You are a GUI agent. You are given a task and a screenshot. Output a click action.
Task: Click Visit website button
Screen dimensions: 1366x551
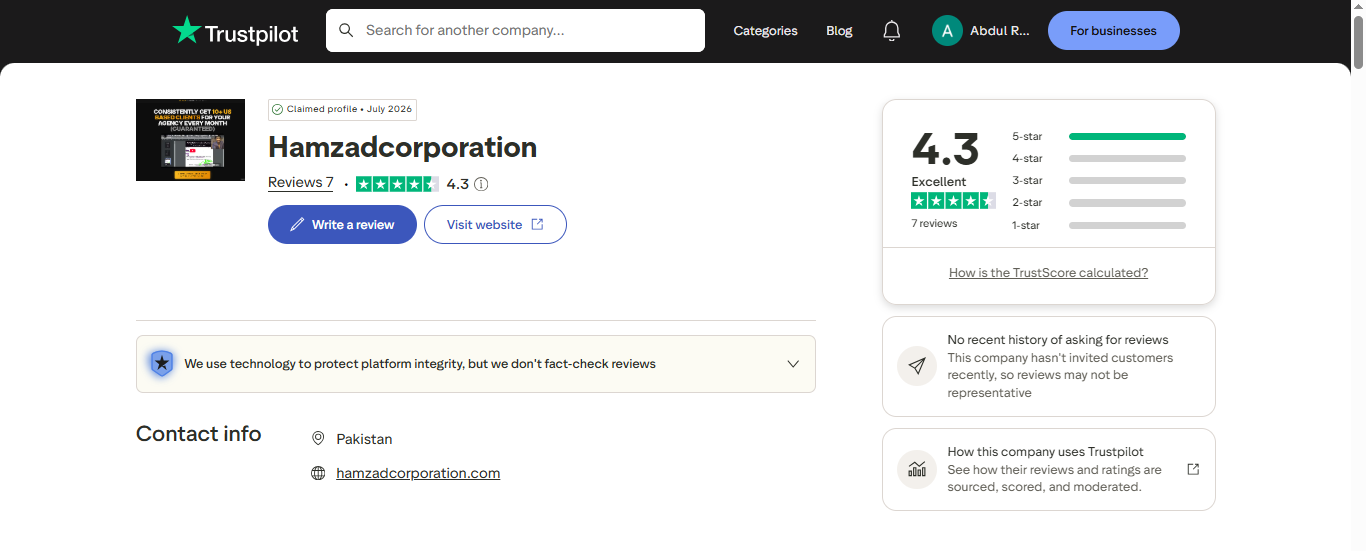pyautogui.click(x=495, y=225)
